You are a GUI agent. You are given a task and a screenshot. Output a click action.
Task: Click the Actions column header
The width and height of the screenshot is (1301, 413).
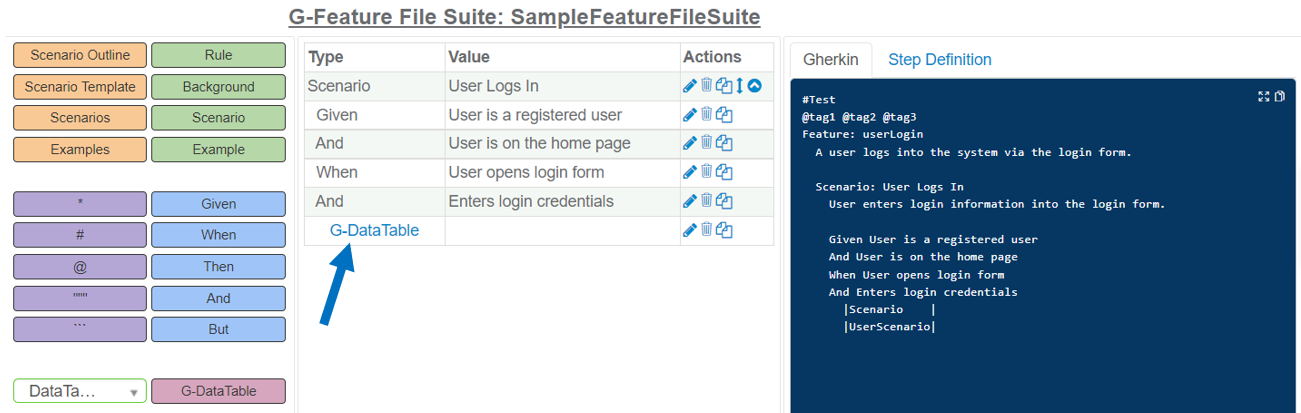(x=726, y=57)
